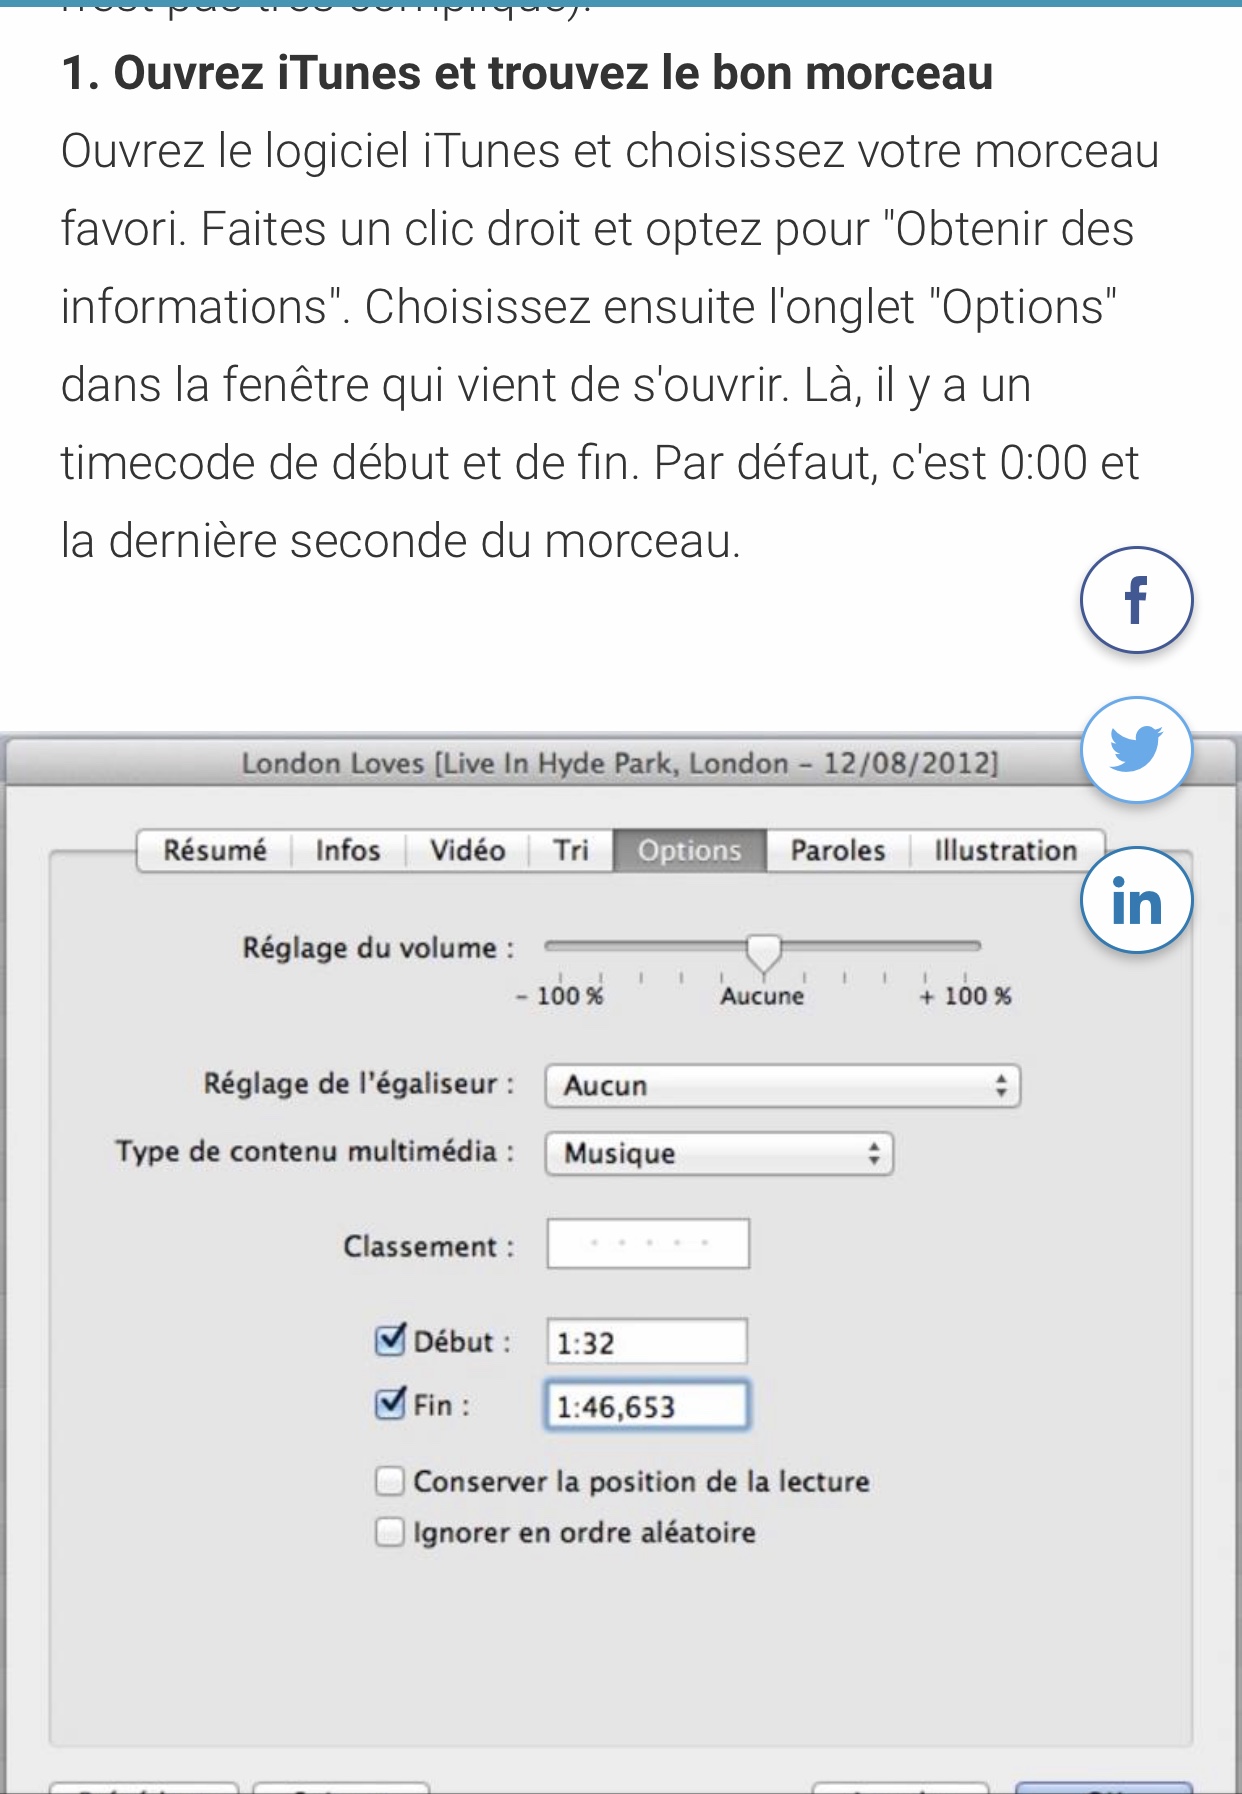The image size is (1242, 1794).
Task: Select the Vidéo tab
Action: coord(467,851)
